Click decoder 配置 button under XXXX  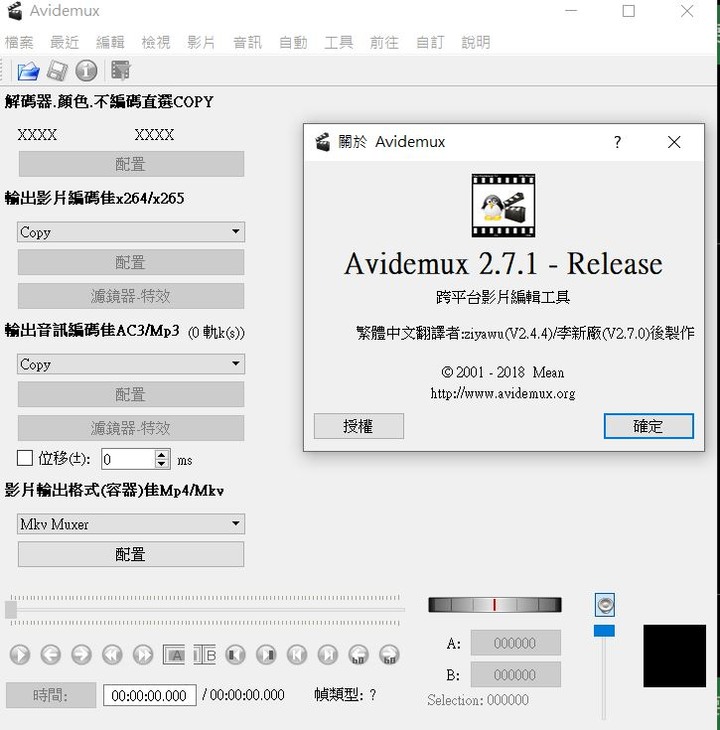pos(131,164)
